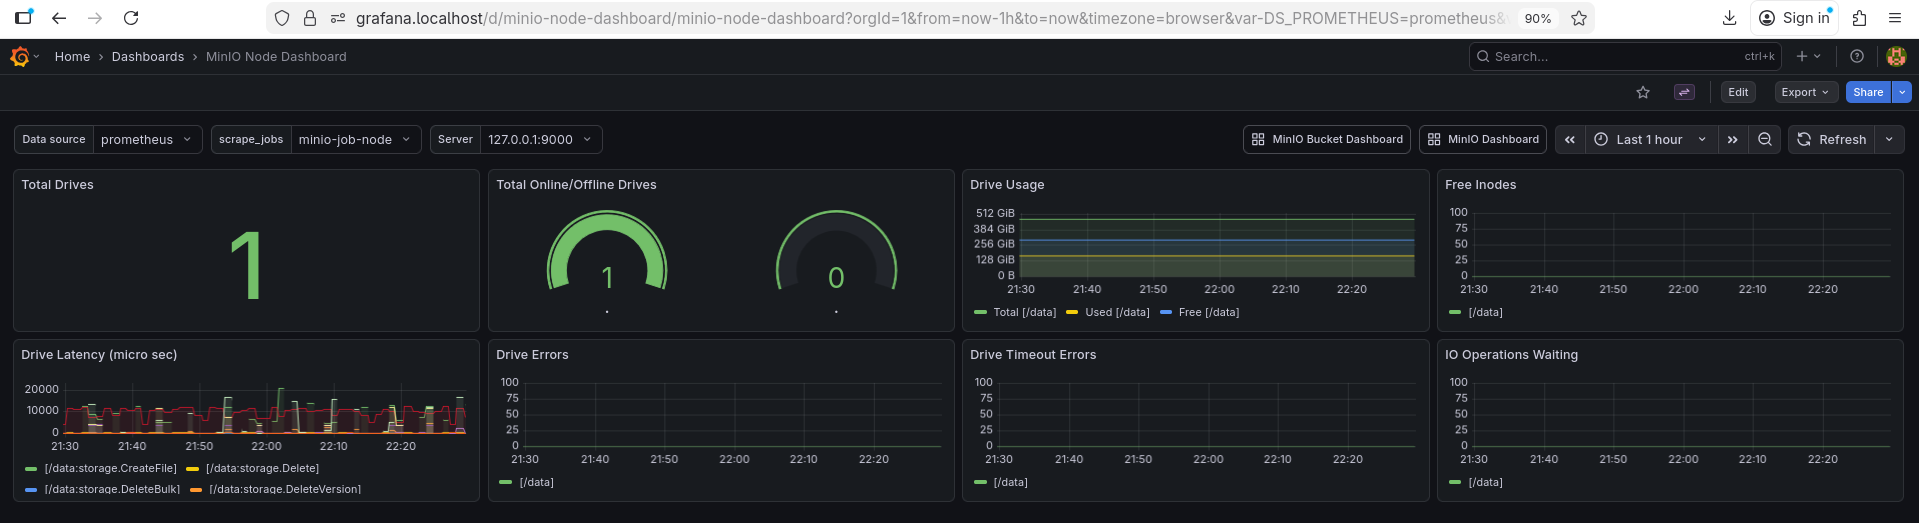Click the Total Drives panel title
Viewport: 1919px width, 523px height.
(58, 185)
